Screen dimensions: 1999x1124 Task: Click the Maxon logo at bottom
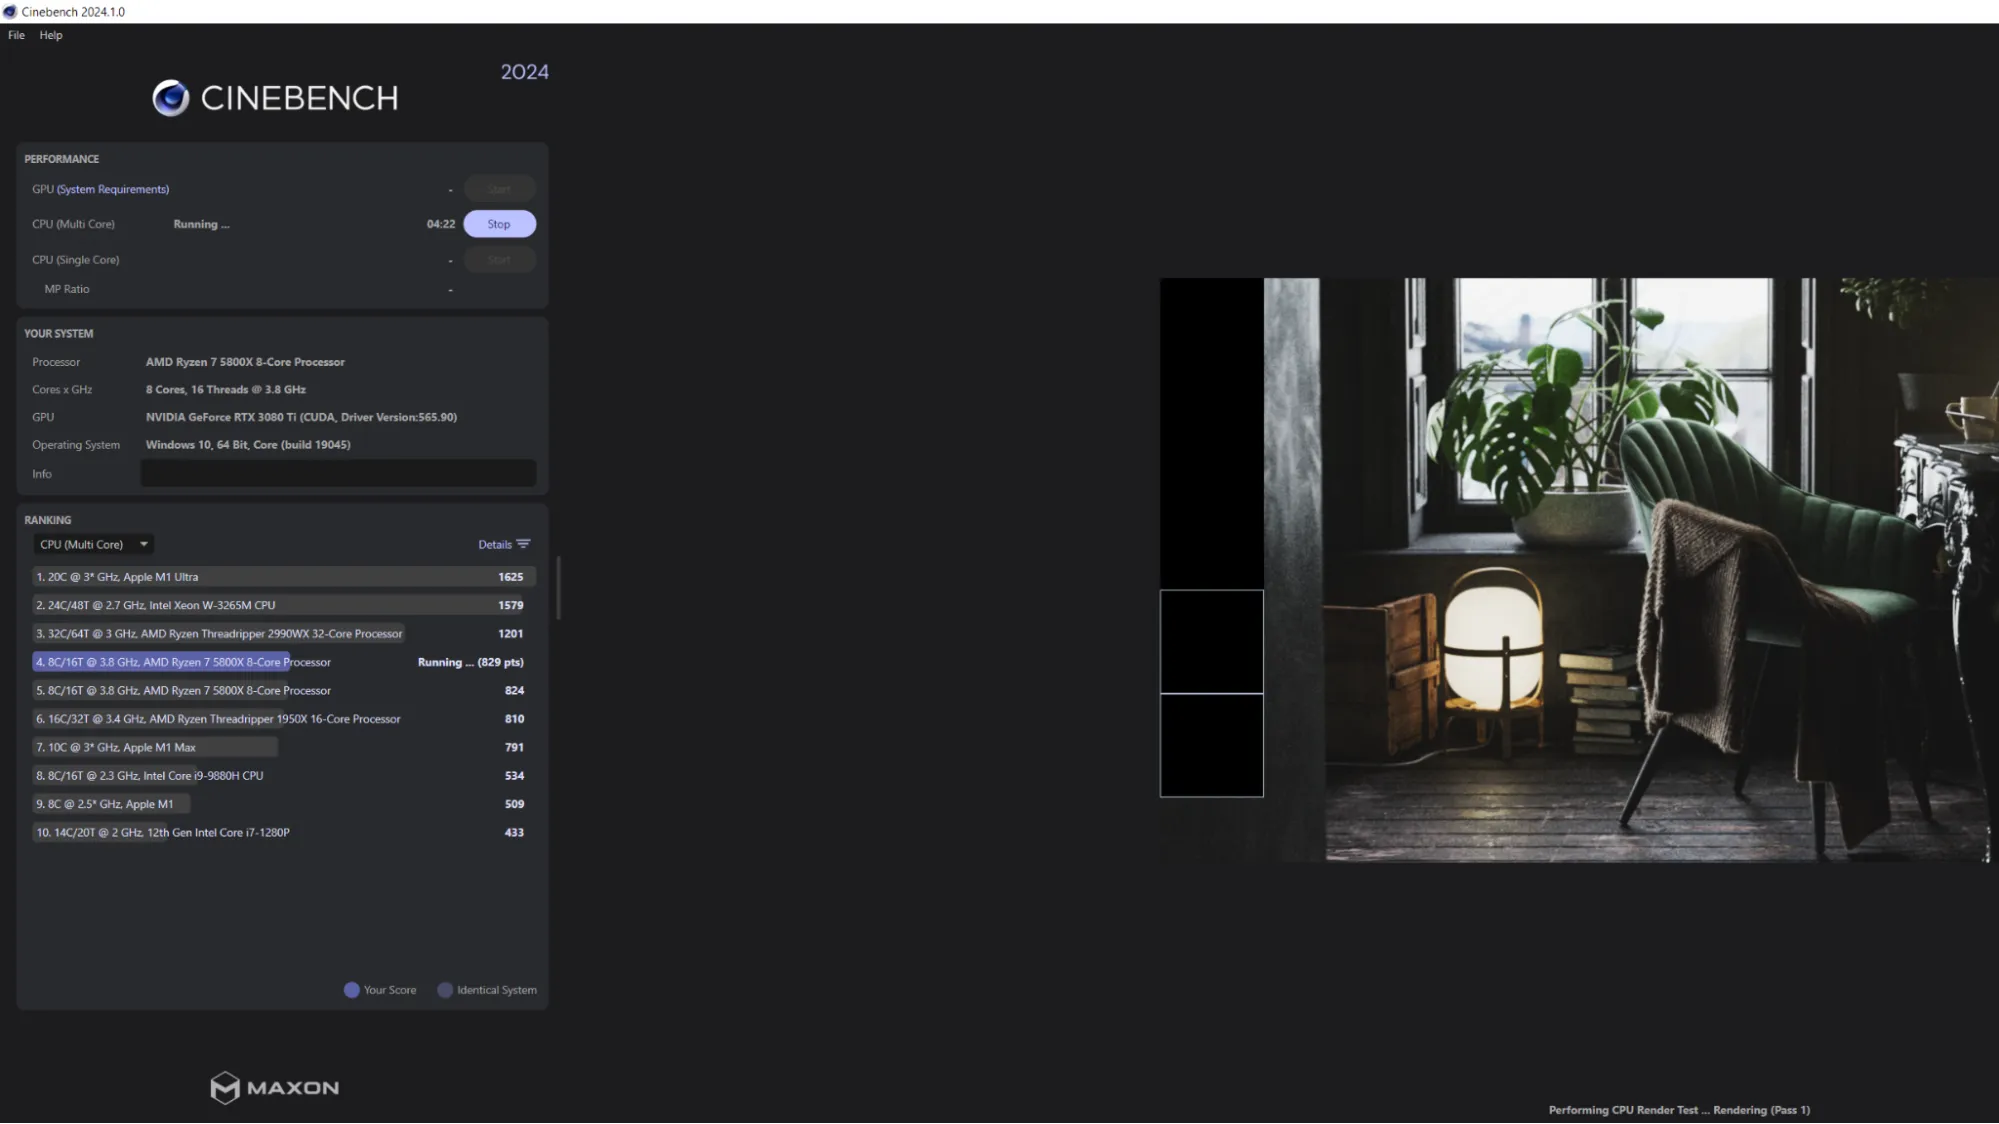click(x=275, y=1087)
